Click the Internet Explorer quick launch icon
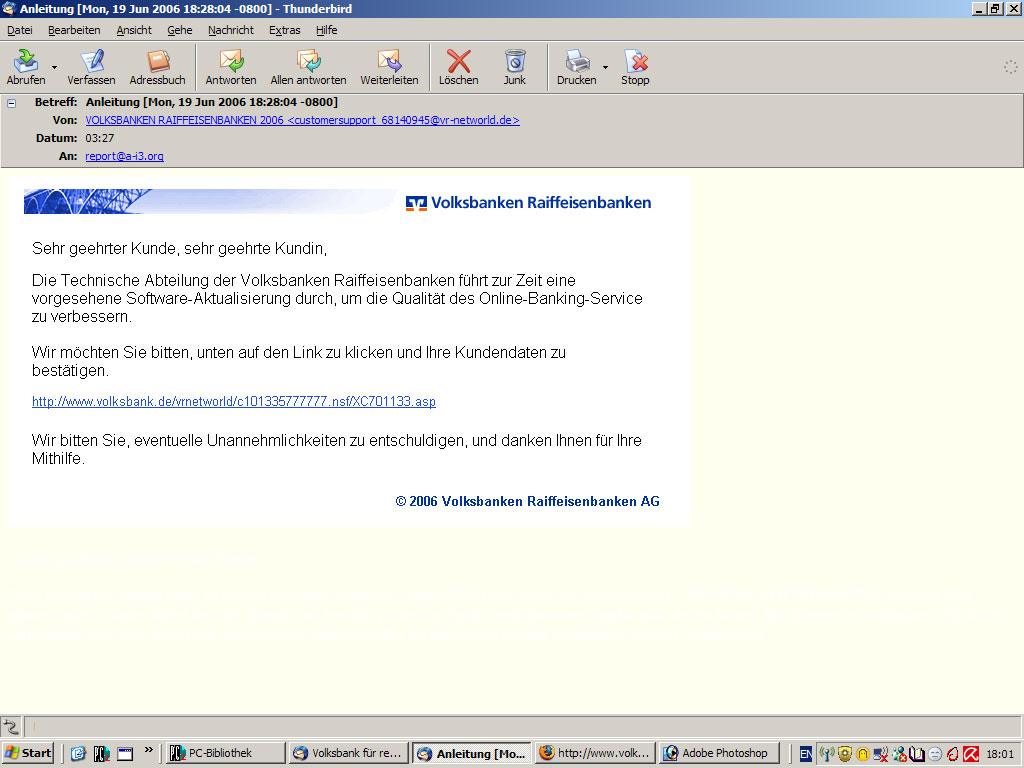The height and width of the screenshot is (768, 1024). coord(78,754)
